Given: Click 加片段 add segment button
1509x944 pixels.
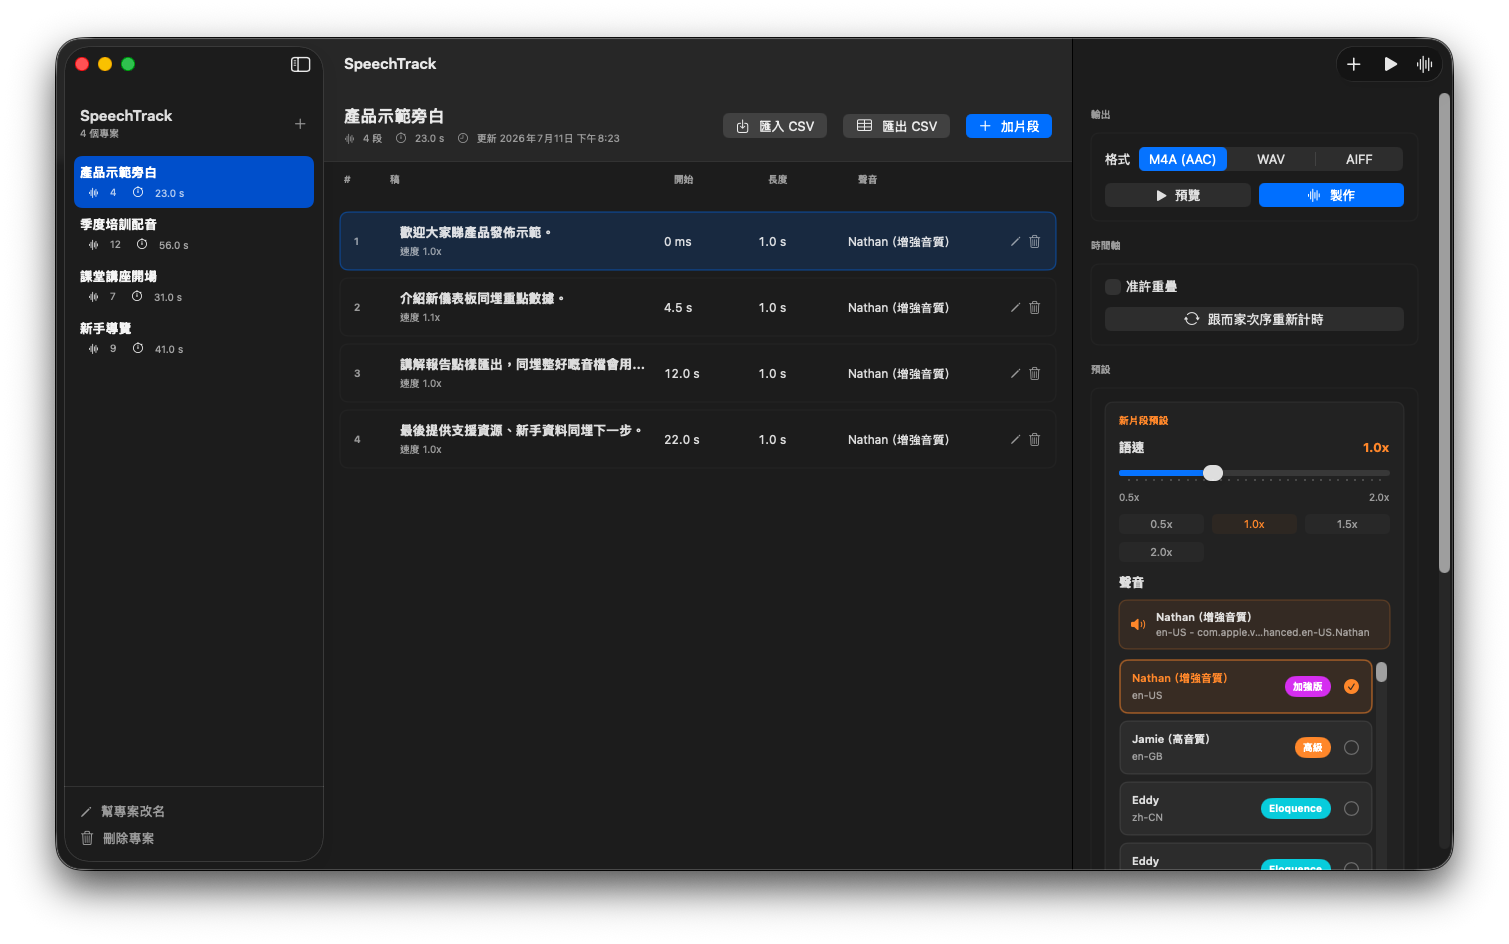Looking at the screenshot, I should pos(1009,126).
